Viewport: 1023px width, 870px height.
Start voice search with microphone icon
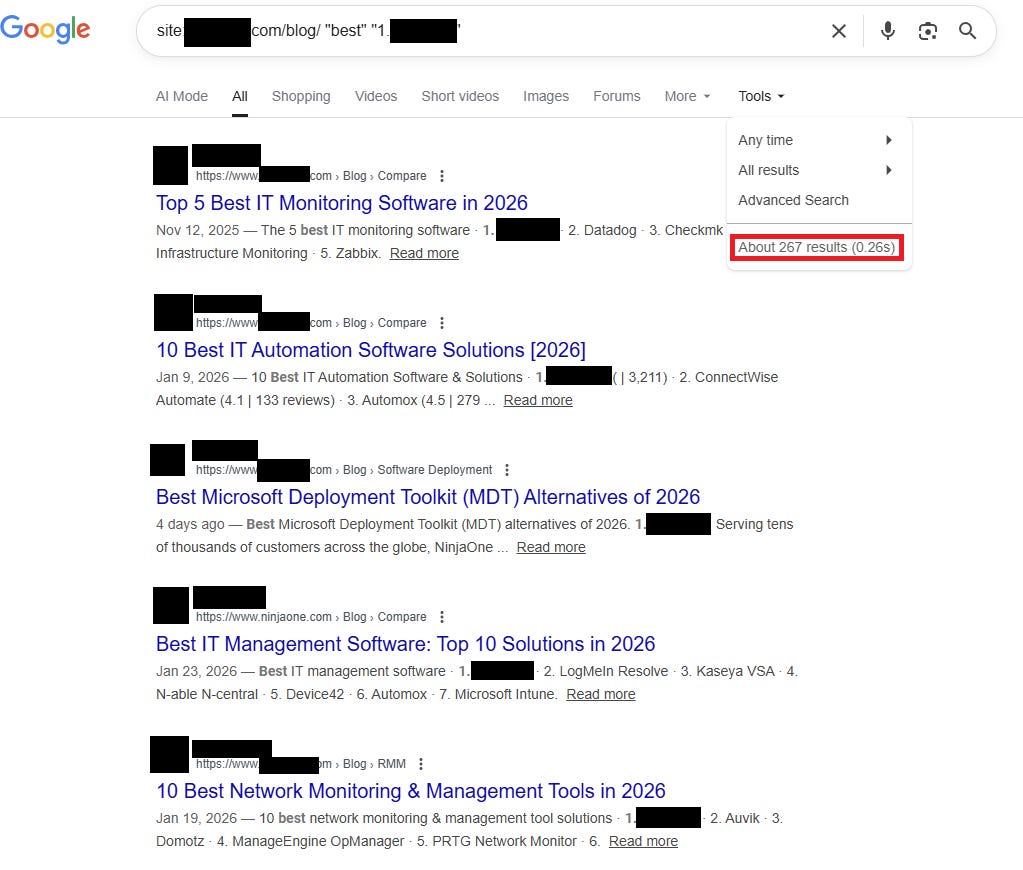pos(887,31)
